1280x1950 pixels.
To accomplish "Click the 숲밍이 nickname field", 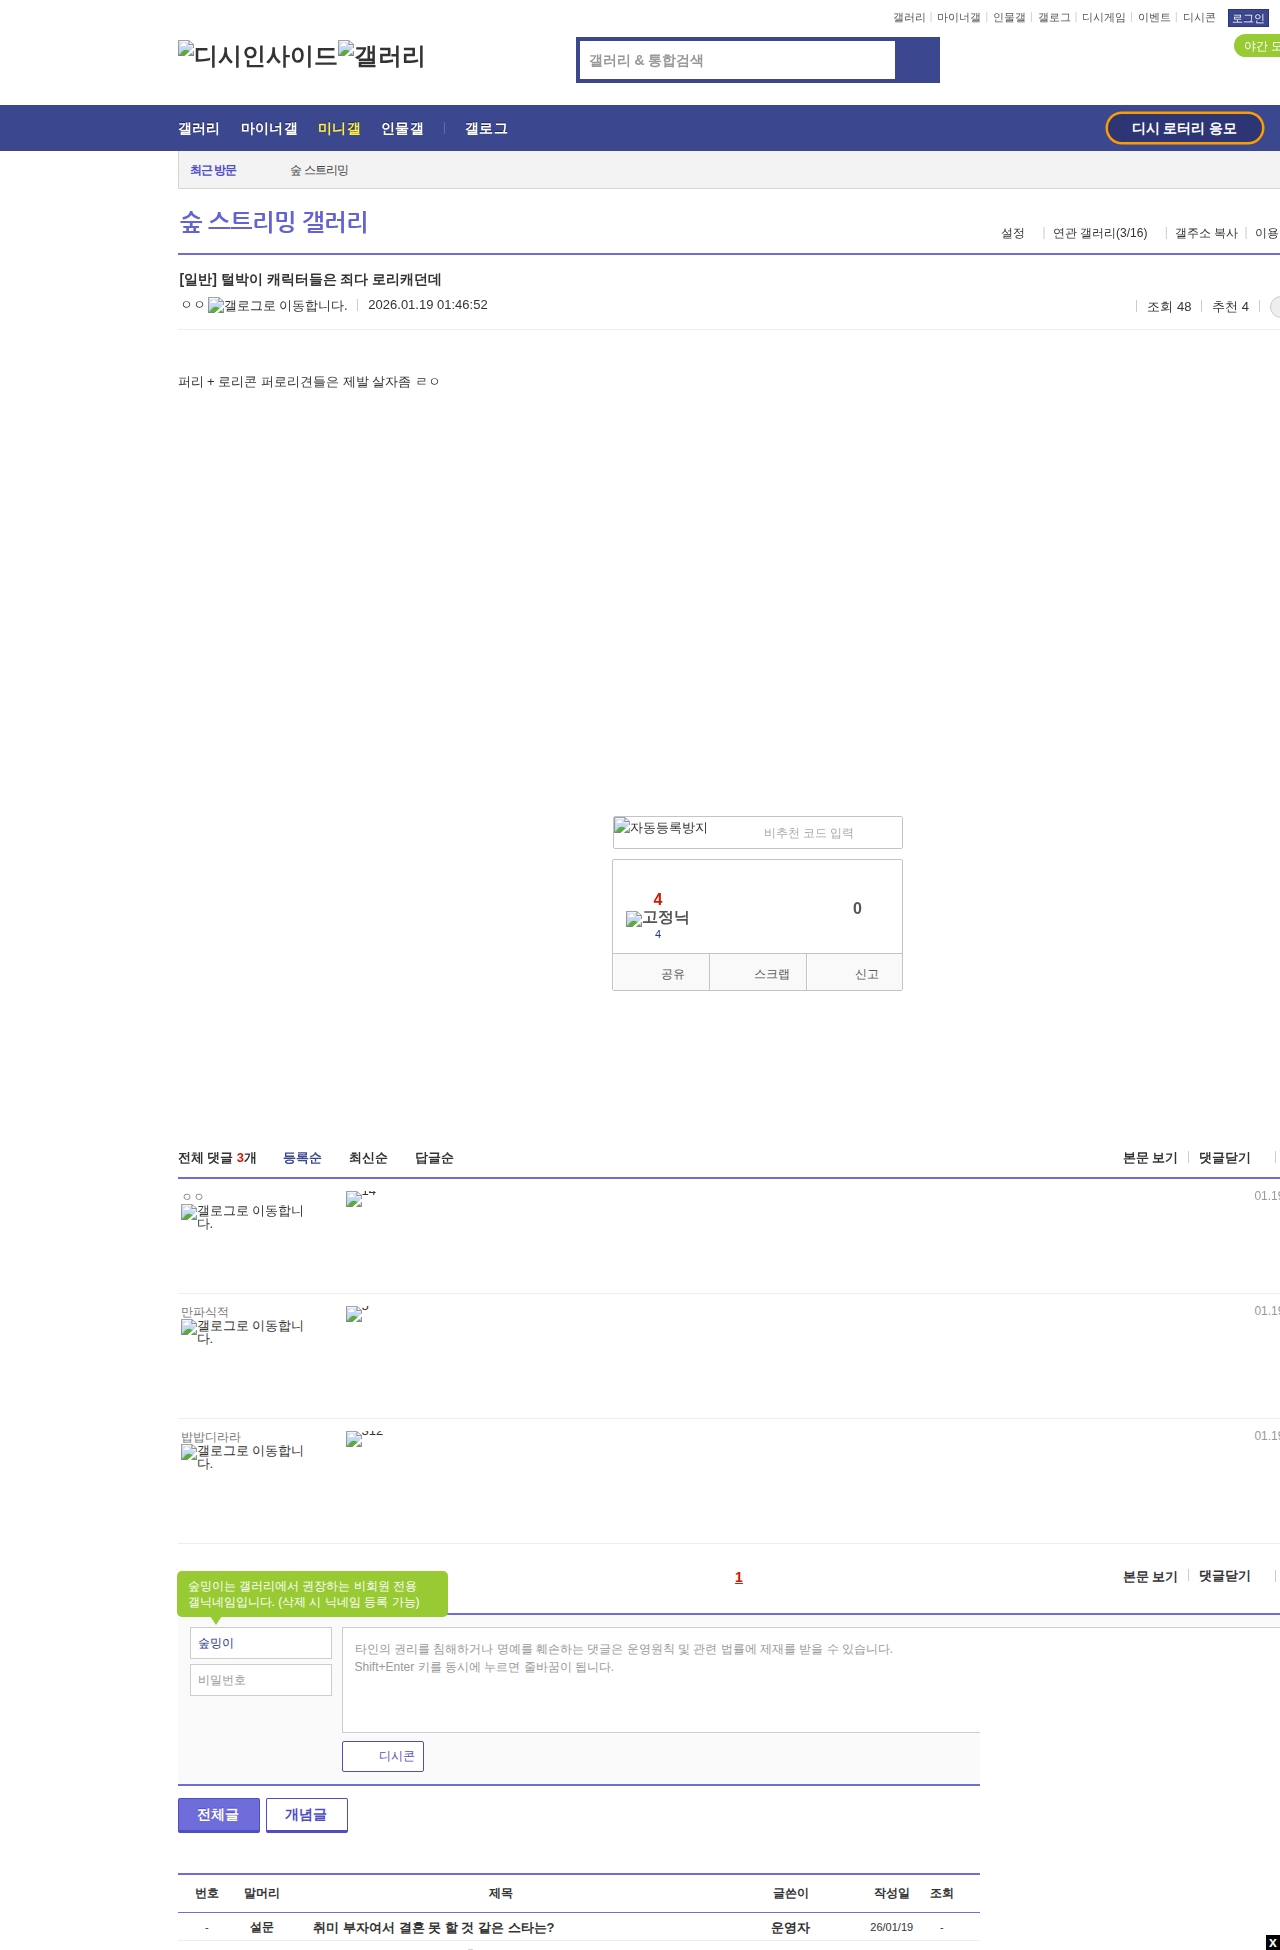I will click(x=261, y=1643).
